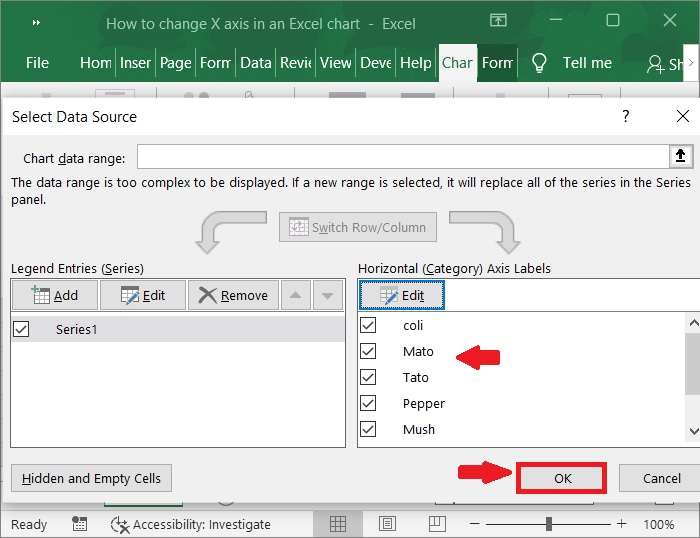This screenshot has width=700, height=538.
Task: Uncheck the Mato category checkbox
Action: point(368,351)
